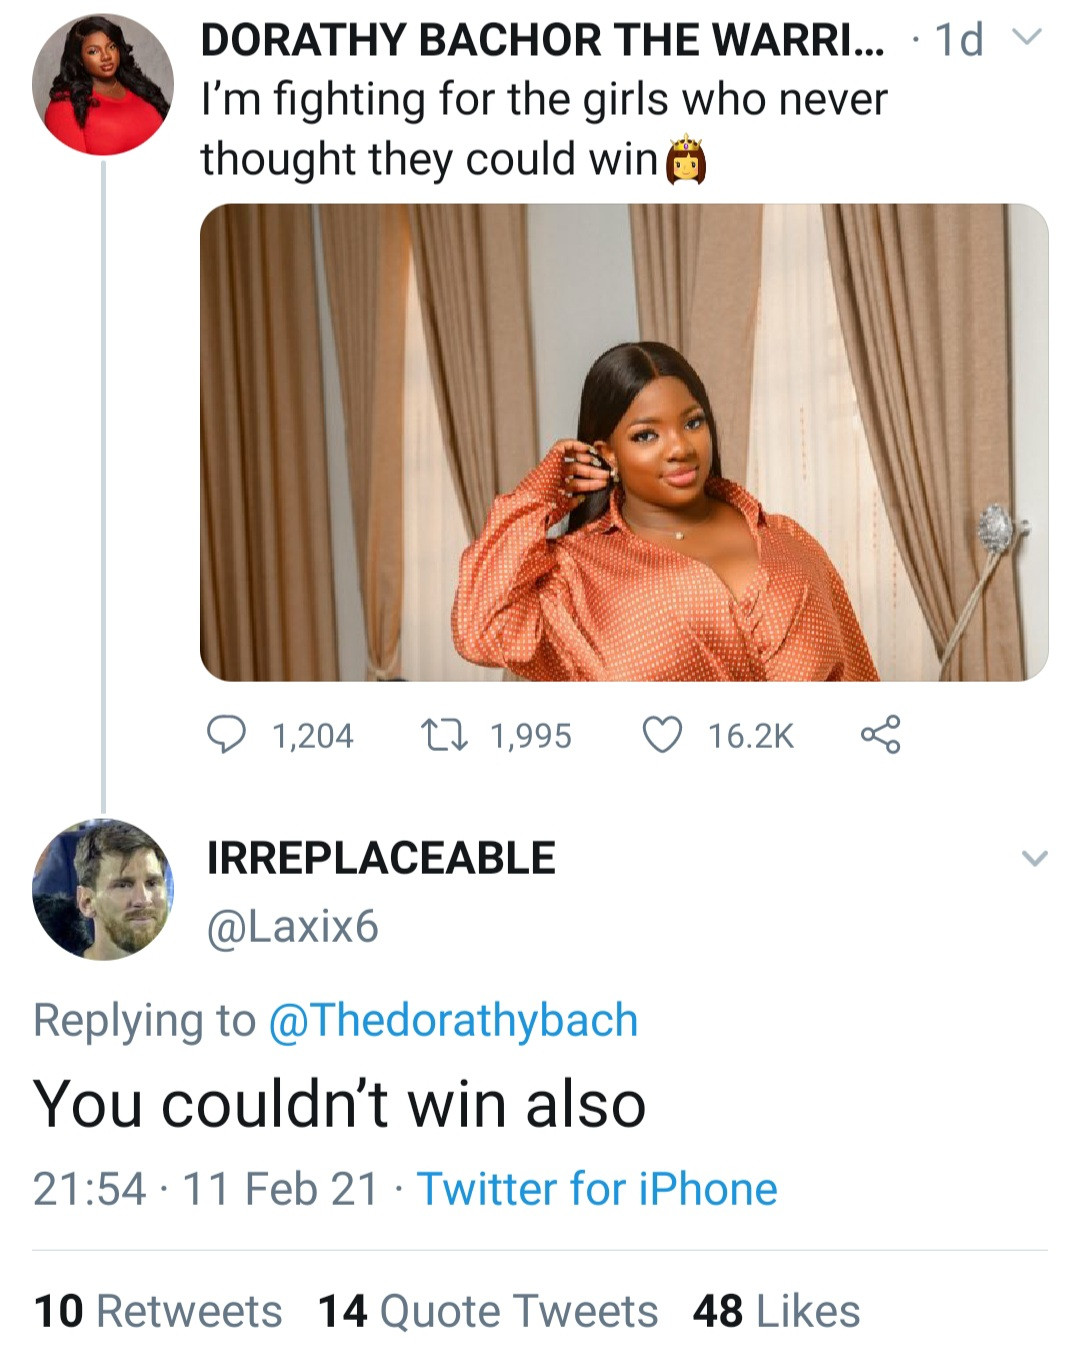Open the IRREPLACEABLE user's profile picture
This screenshot has height=1355, width=1080.
[x=102, y=889]
